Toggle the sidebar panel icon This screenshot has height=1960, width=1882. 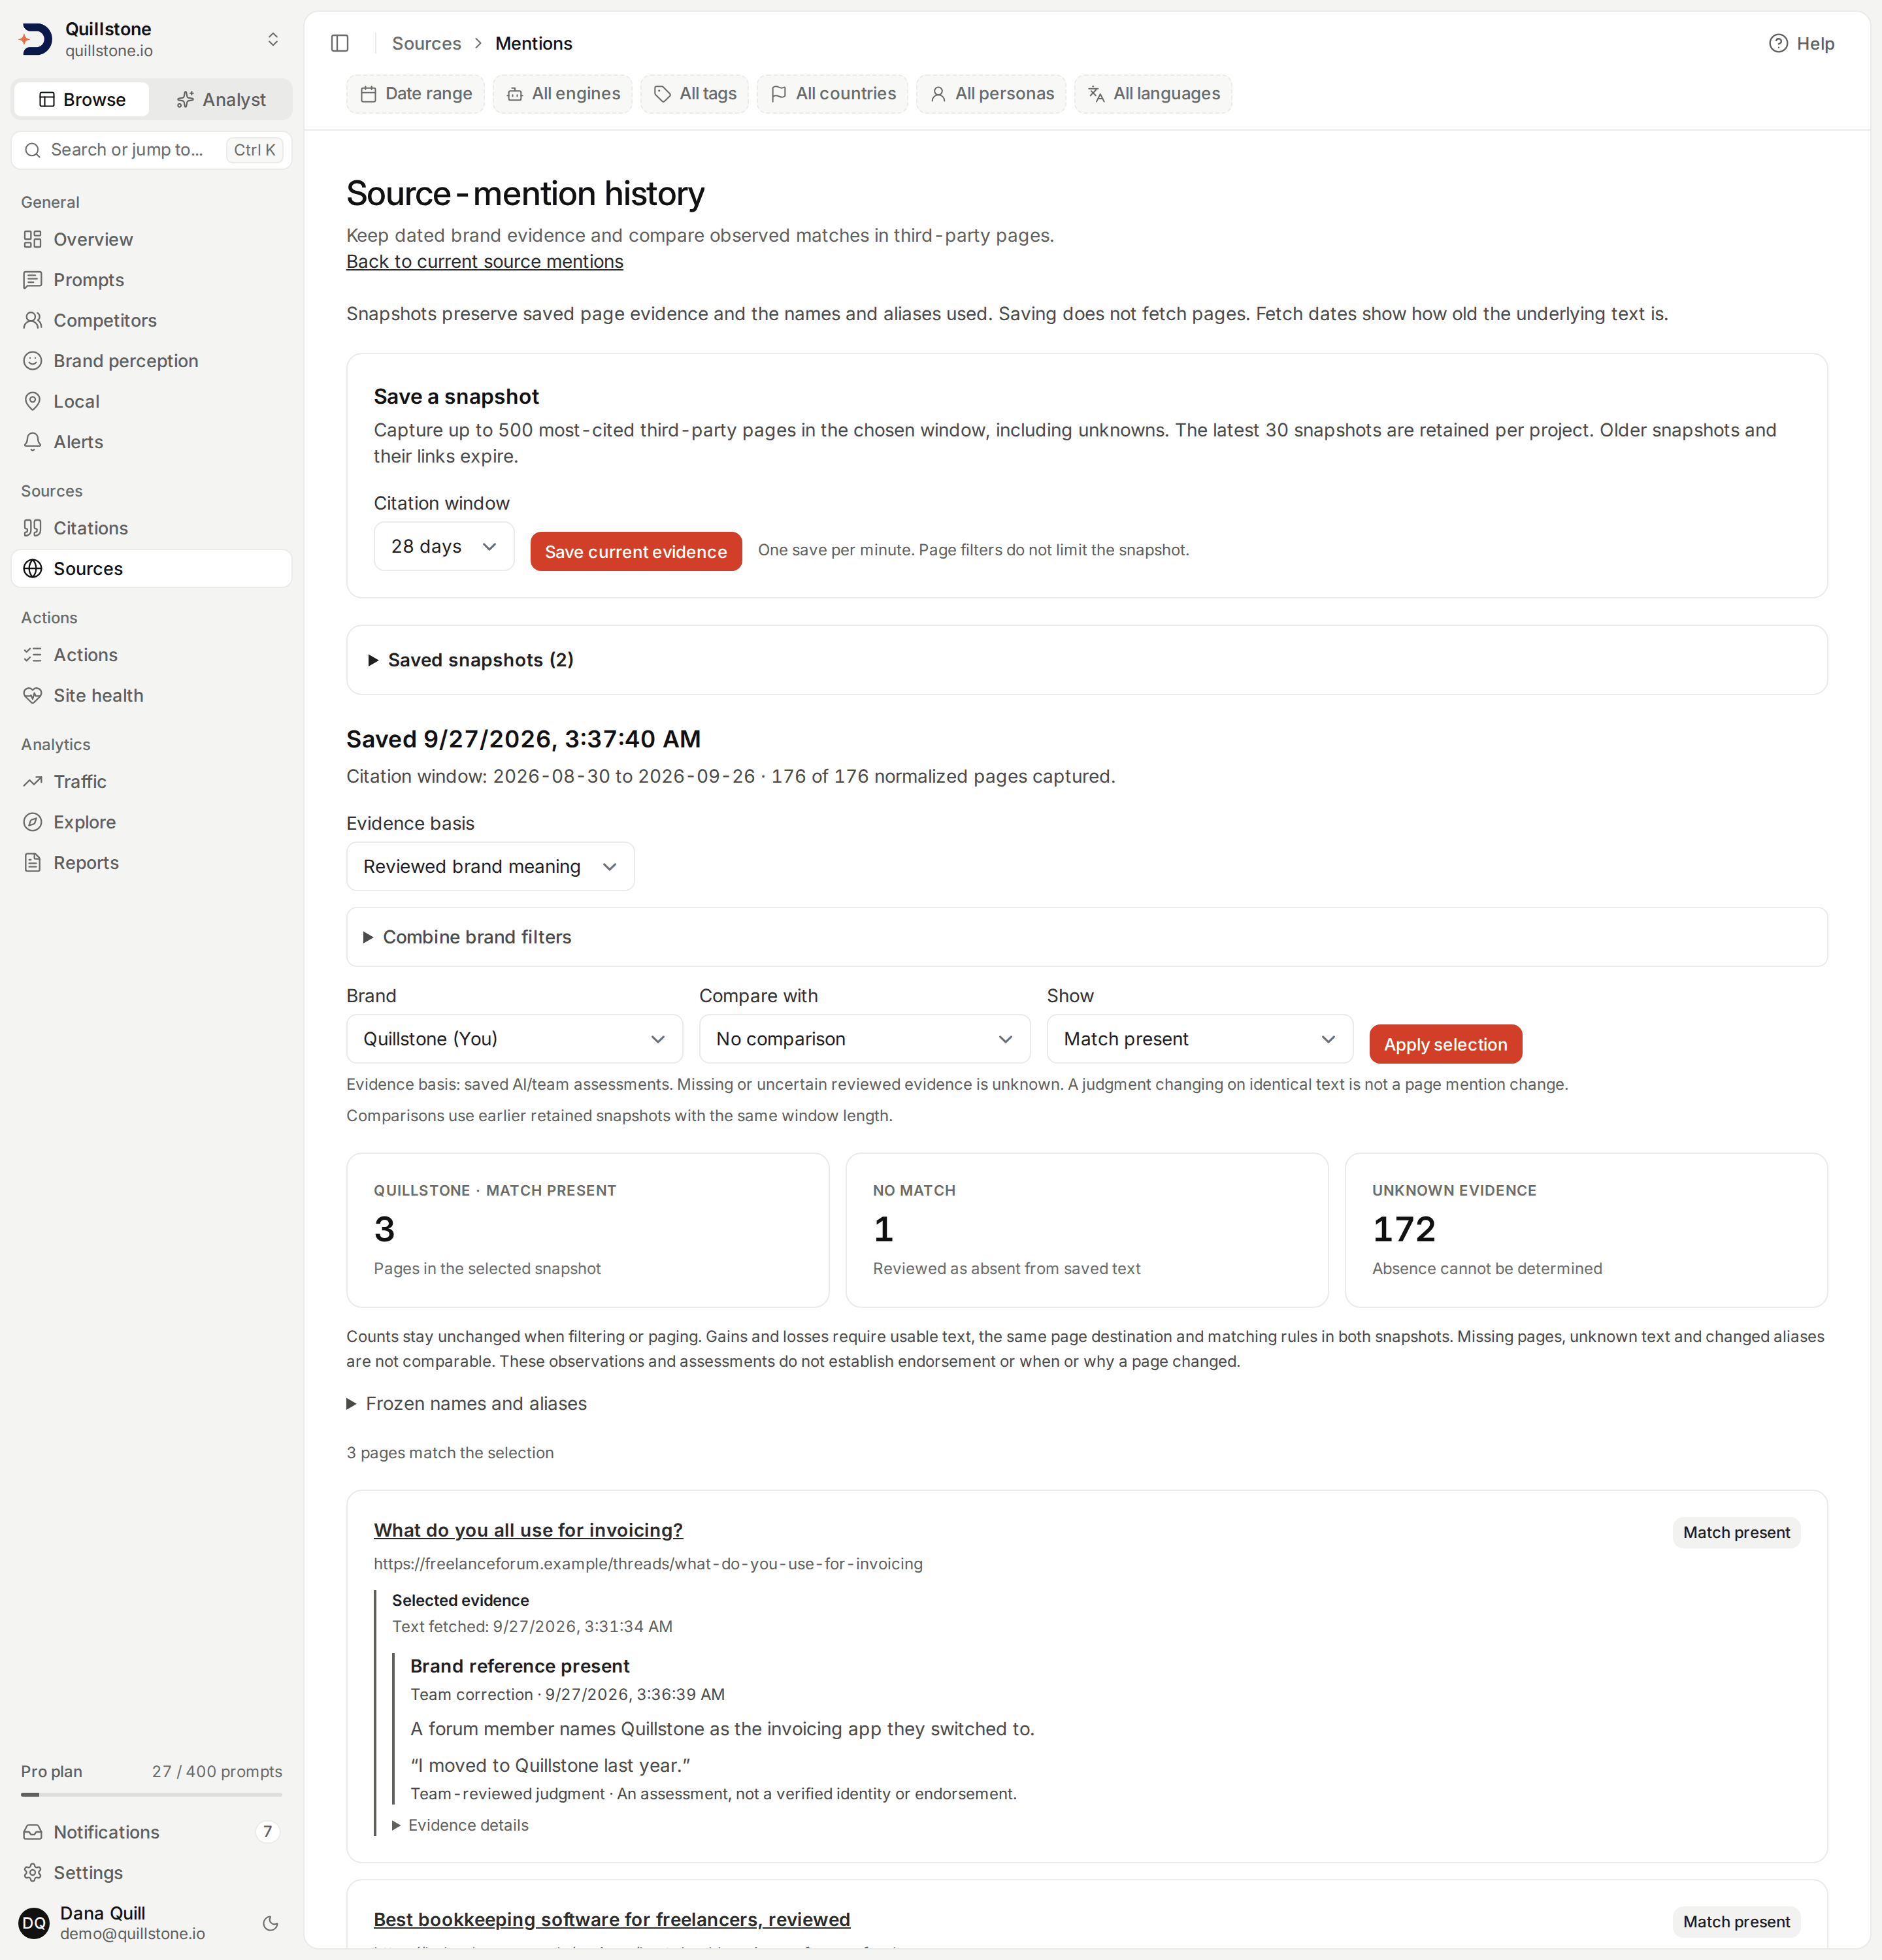click(x=340, y=43)
